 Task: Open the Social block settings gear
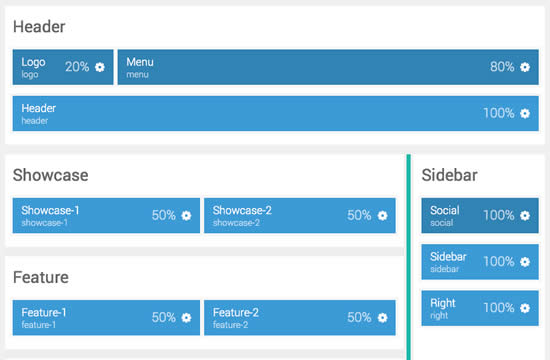pyautogui.click(x=525, y=215)
